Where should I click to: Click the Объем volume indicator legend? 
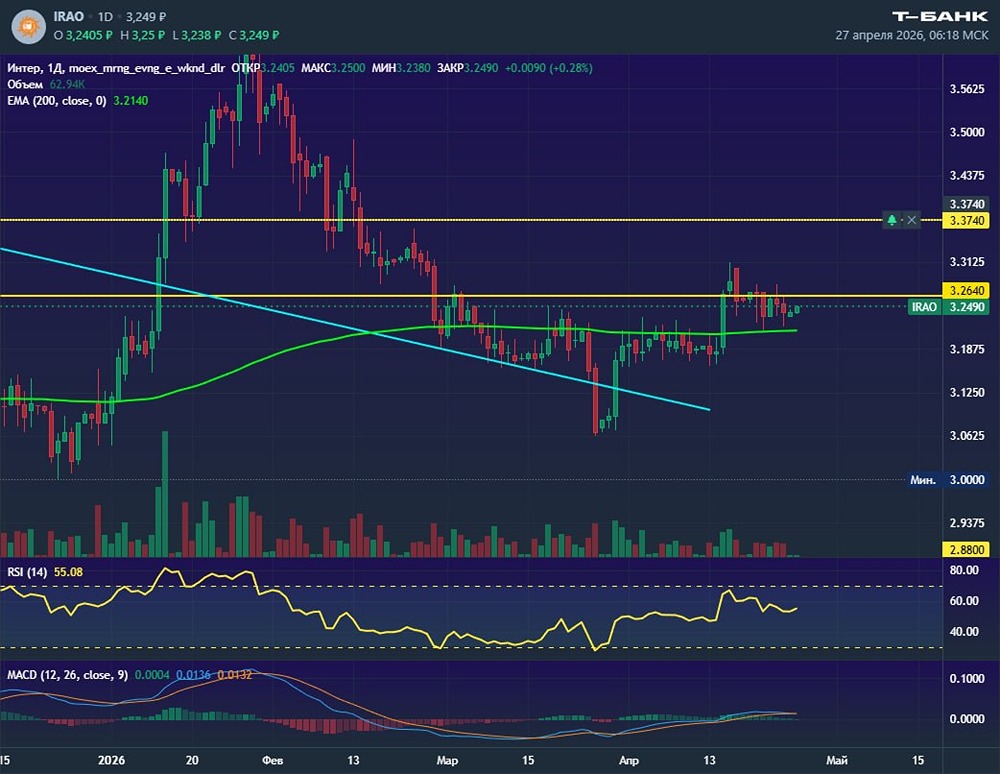tap(25, 84)
